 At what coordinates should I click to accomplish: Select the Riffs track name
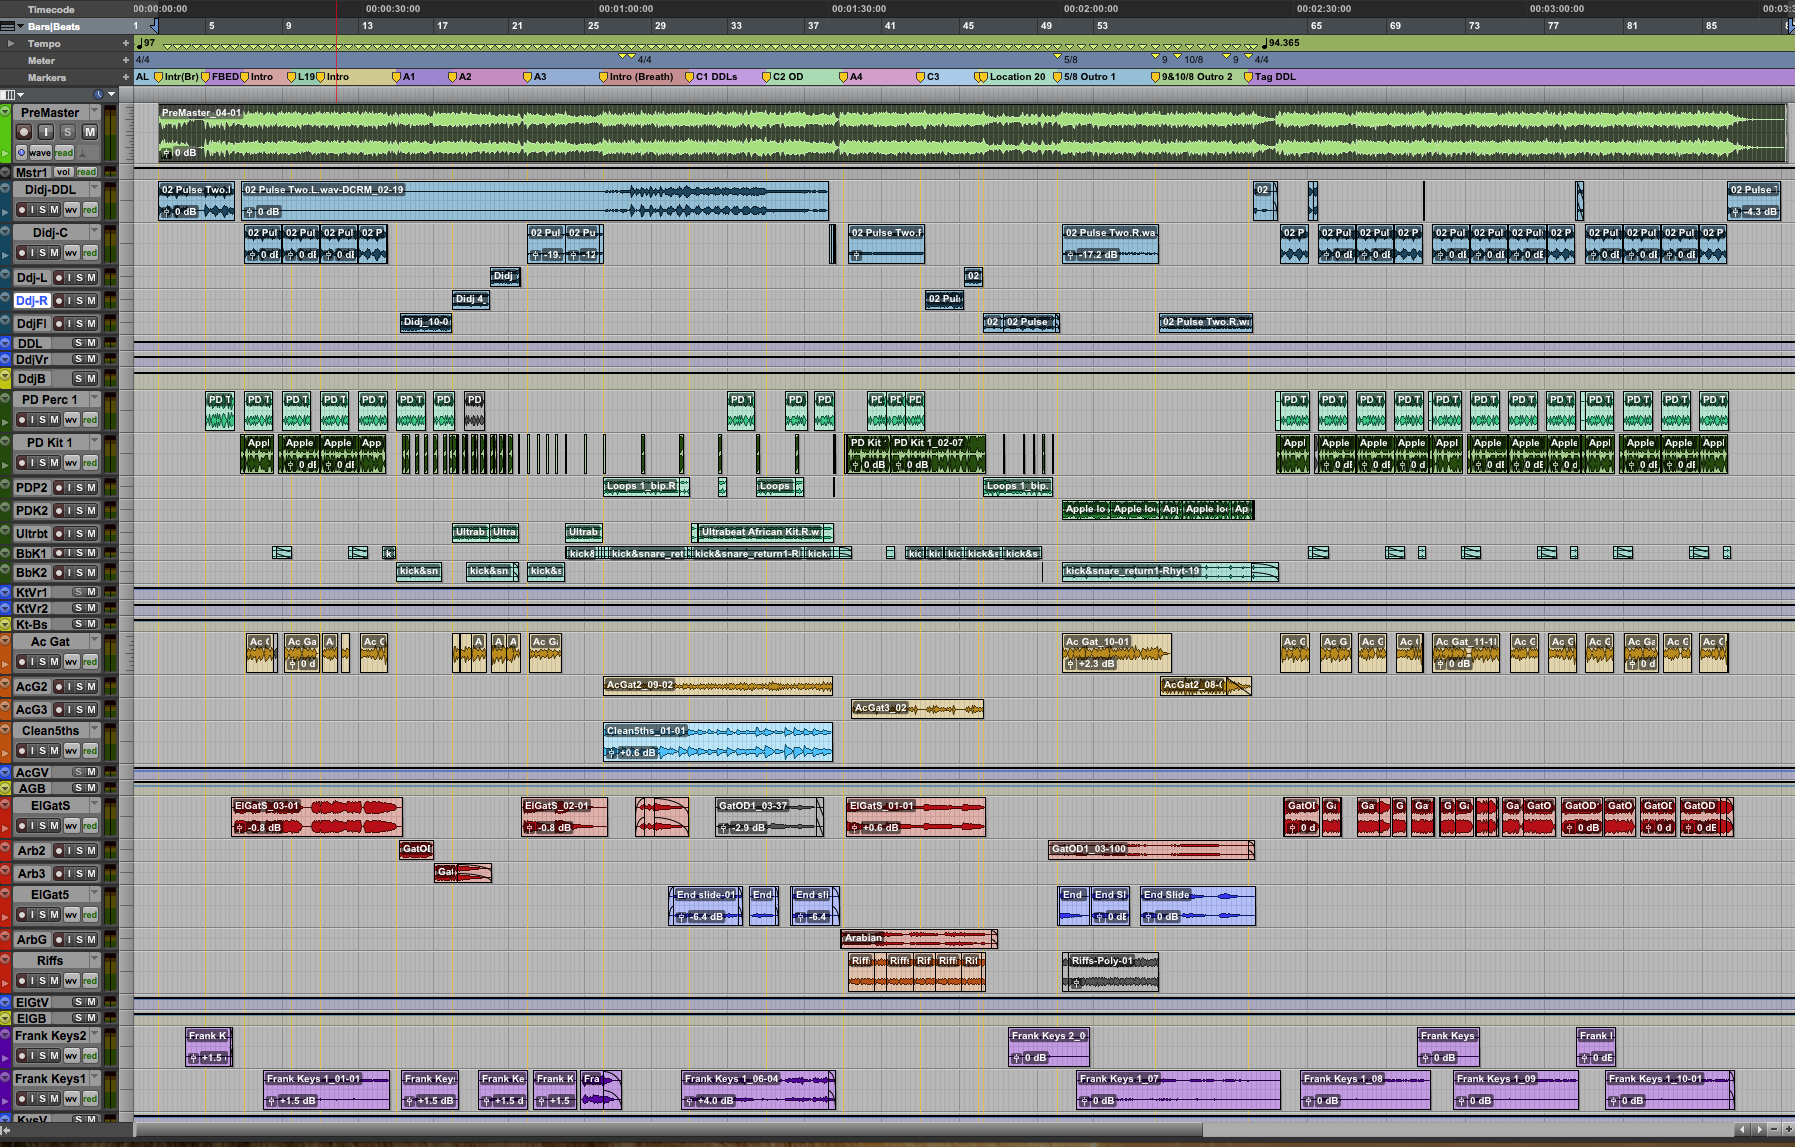point(50,961)
